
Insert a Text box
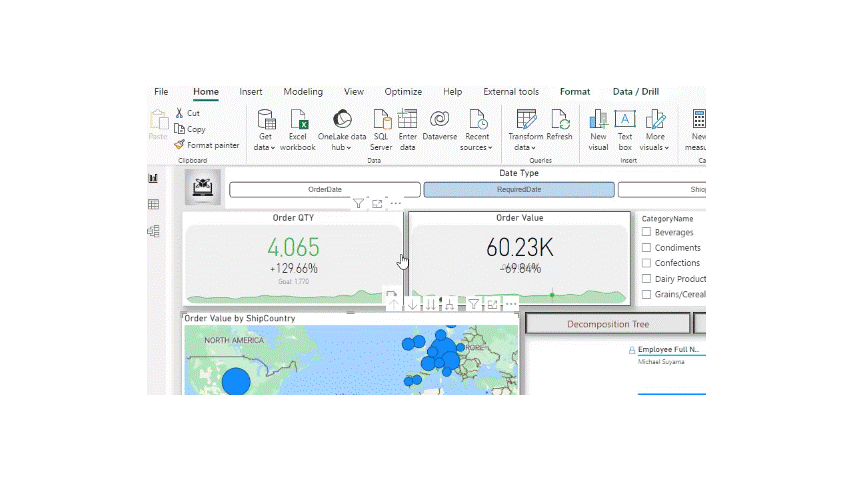(x=625, y=120)
